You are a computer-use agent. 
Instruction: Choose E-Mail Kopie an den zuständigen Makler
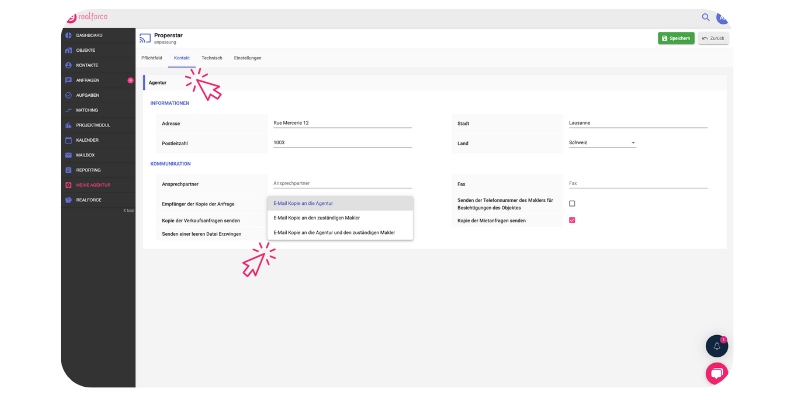(x=340, y=218)
